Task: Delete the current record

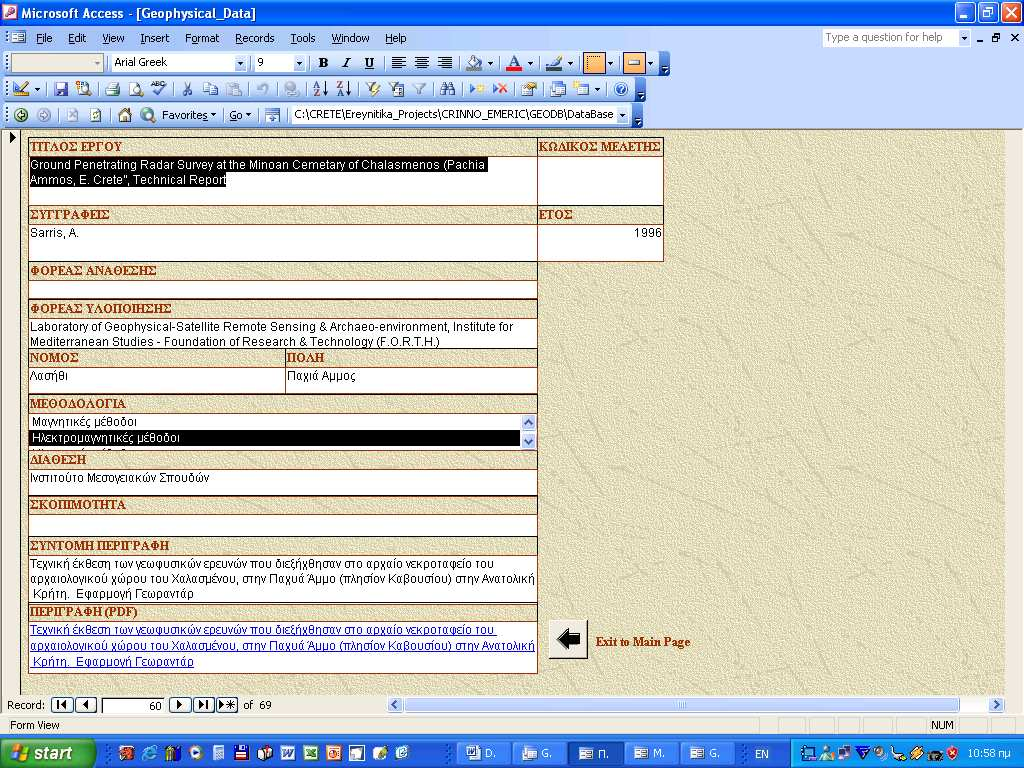Action: coord(500,89)
